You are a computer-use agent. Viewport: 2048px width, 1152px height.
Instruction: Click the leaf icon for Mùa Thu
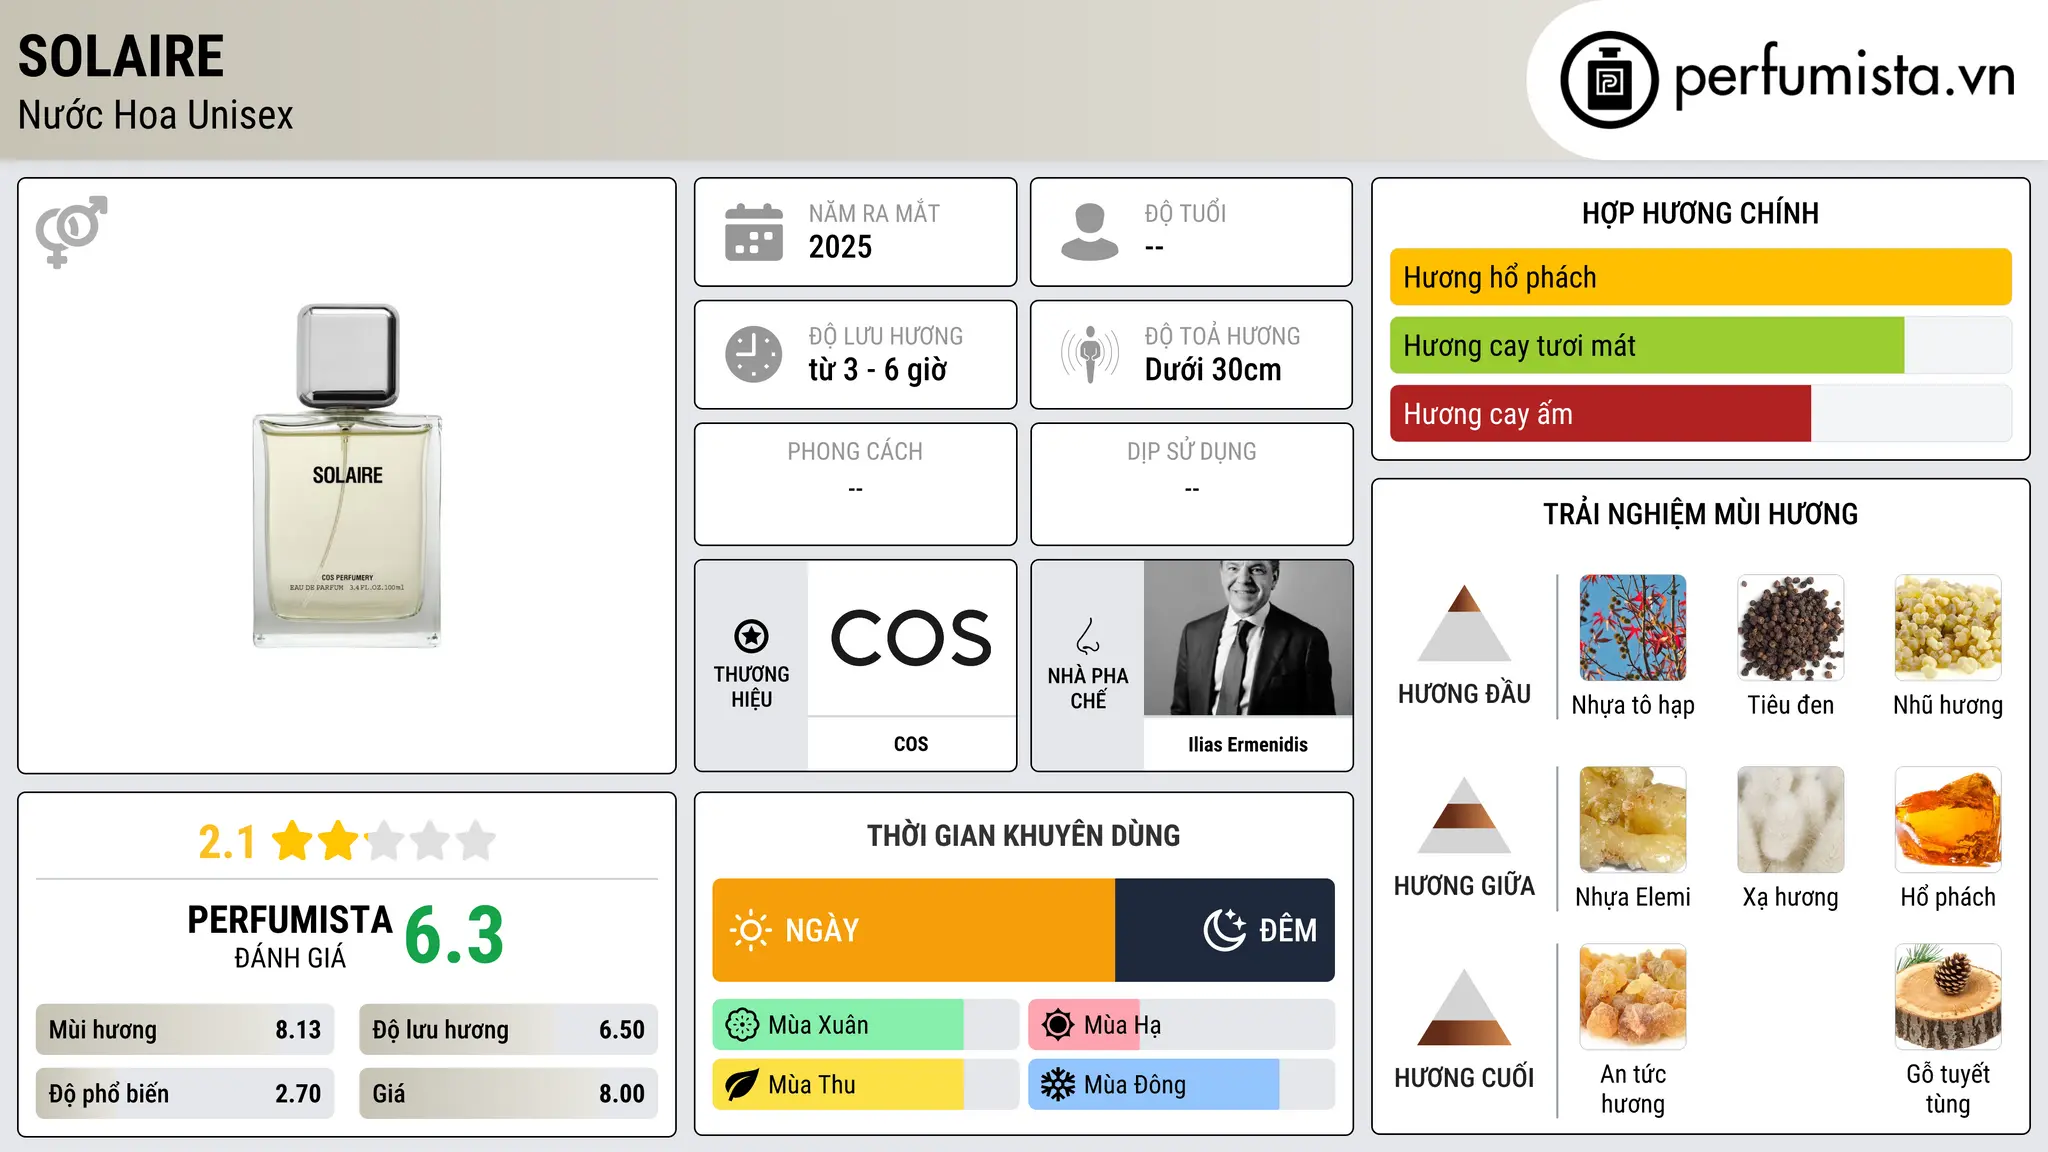tap(742, 1085)
